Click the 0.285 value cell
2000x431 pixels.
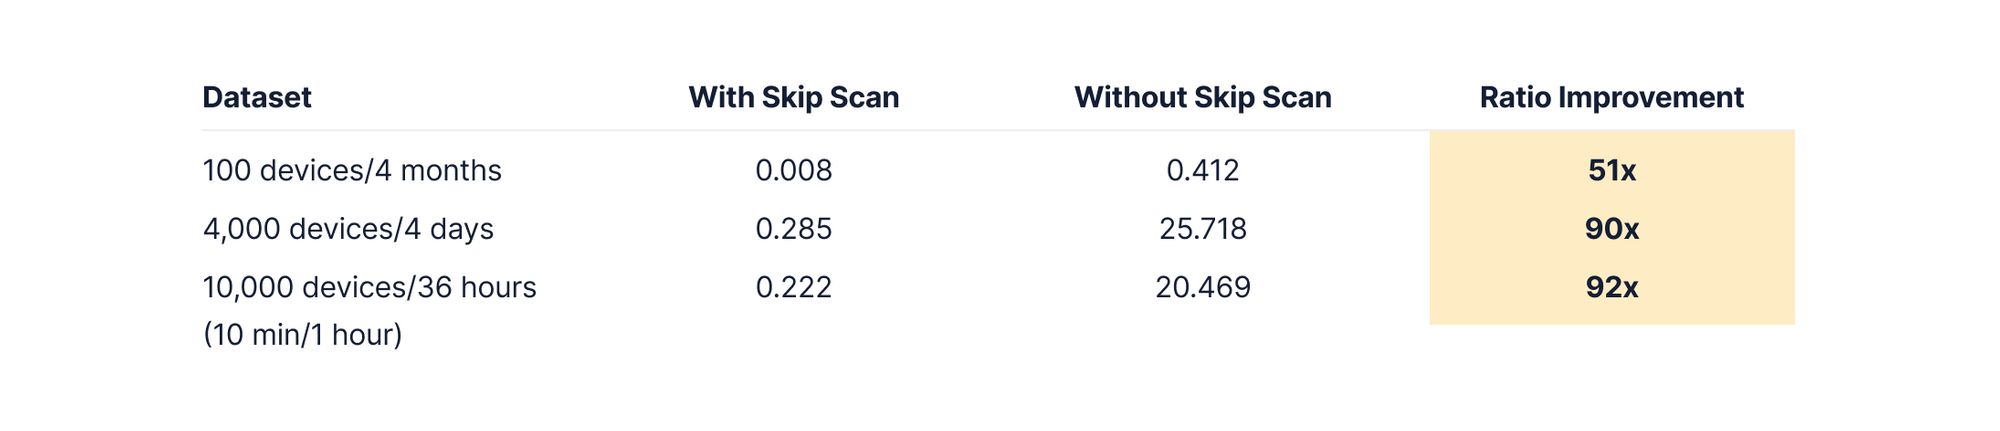point(793,229)
